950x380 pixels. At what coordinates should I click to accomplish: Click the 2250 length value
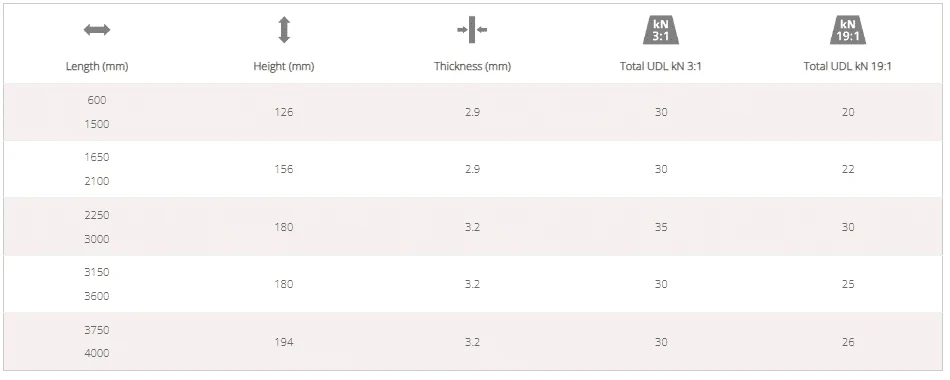pyautogui.click(x=97, y=216)
